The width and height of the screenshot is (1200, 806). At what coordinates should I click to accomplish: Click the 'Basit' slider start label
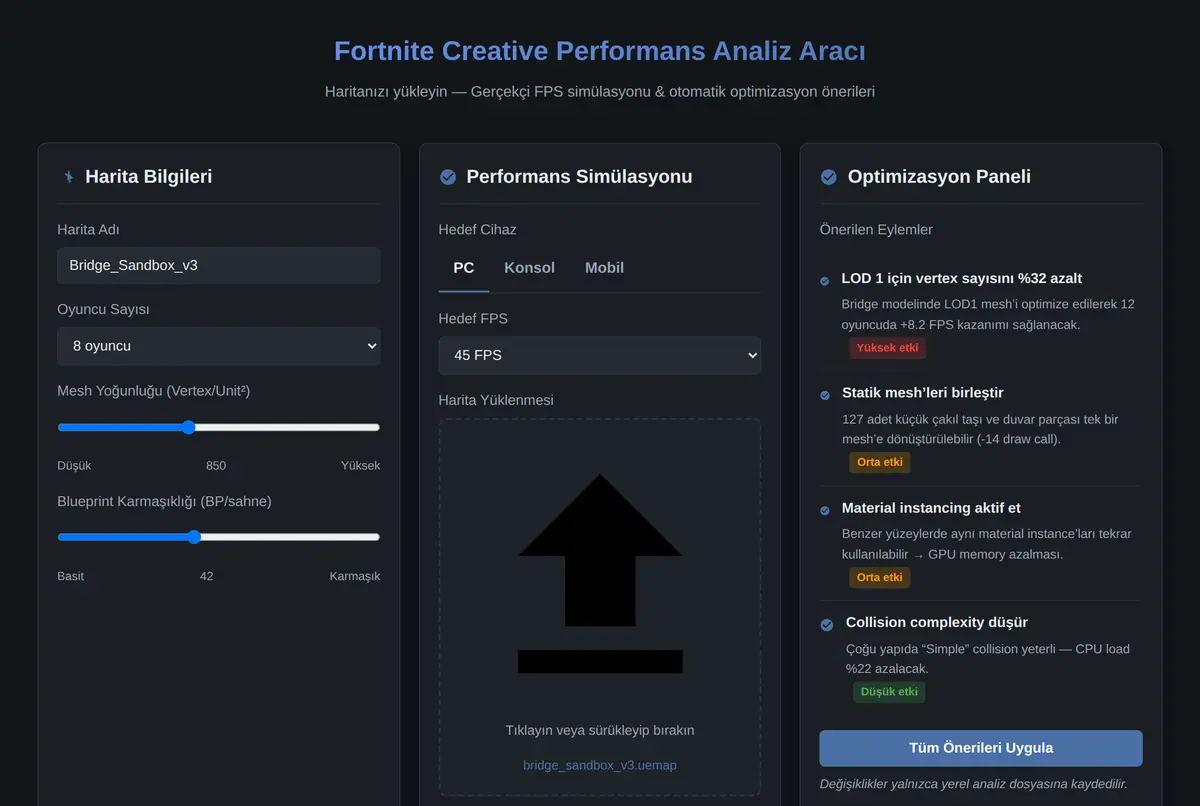tap(71, 576)
